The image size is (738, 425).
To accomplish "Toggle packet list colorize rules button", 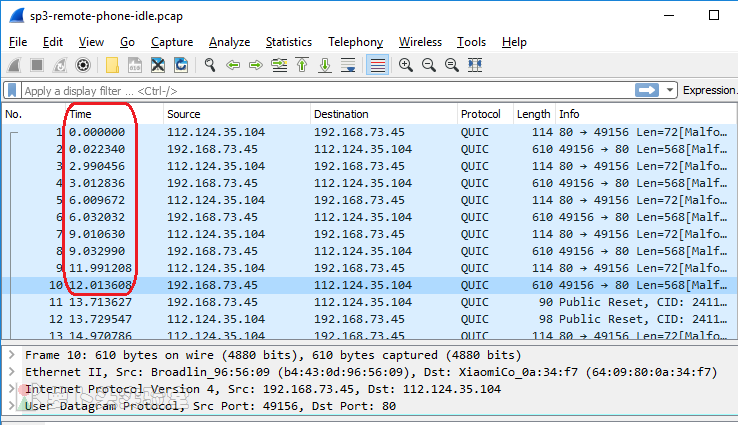I will [x=377, y=65].
